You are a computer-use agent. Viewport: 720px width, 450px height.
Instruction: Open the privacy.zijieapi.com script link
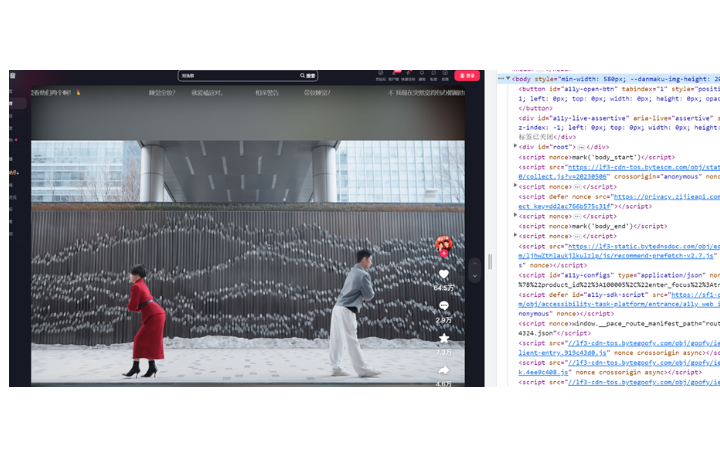[x=667, y=197]
